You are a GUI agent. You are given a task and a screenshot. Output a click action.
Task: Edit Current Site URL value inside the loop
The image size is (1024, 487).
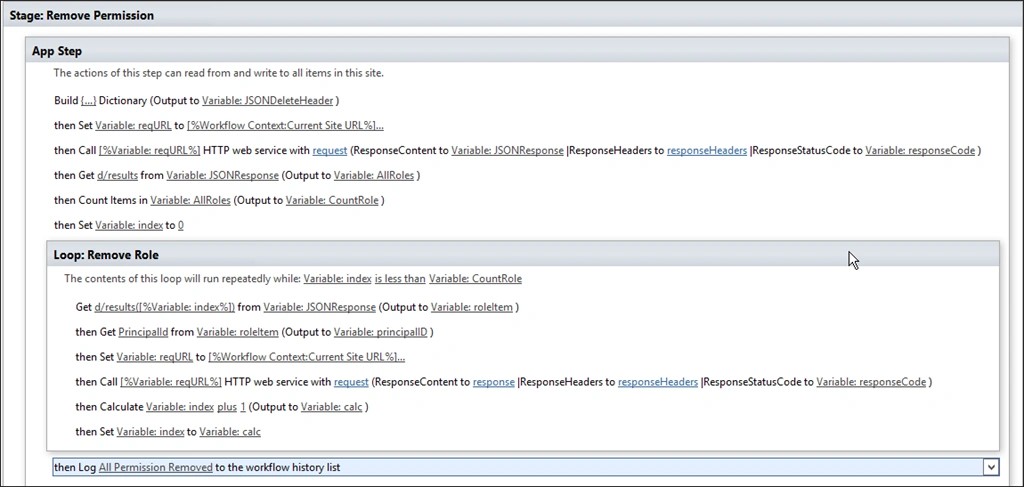(x=307, y=357)
